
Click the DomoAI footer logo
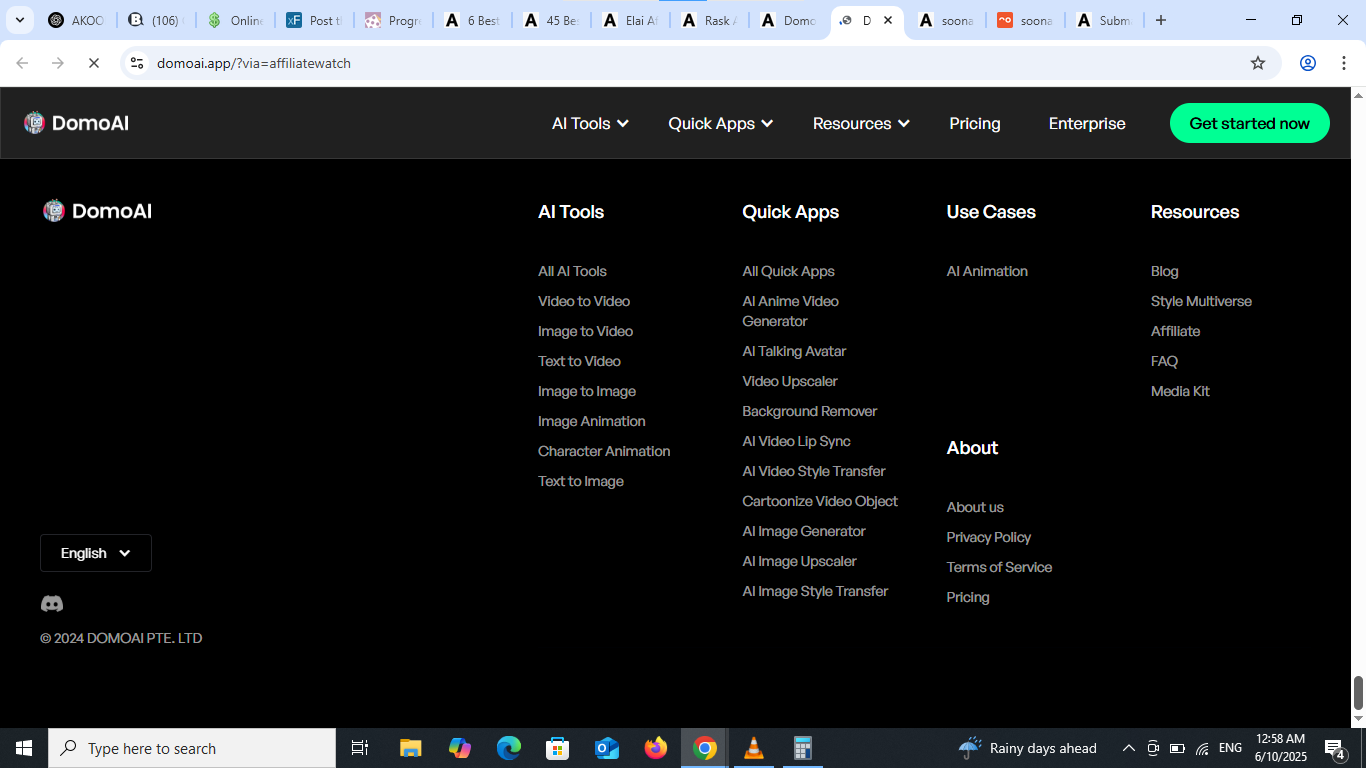pos(97,211)
